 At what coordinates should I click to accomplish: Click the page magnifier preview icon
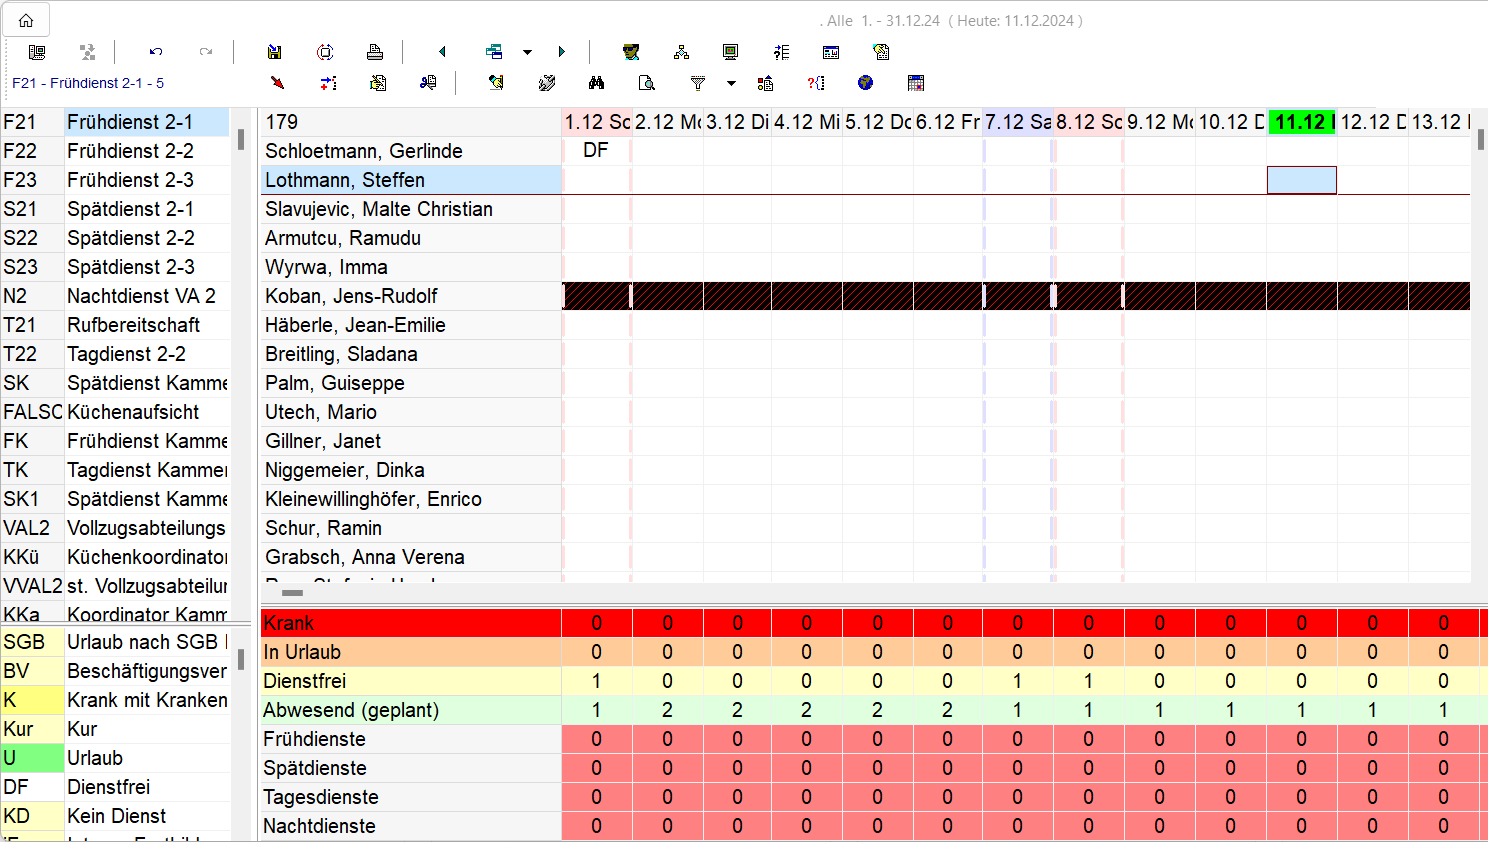coord(647,83)
